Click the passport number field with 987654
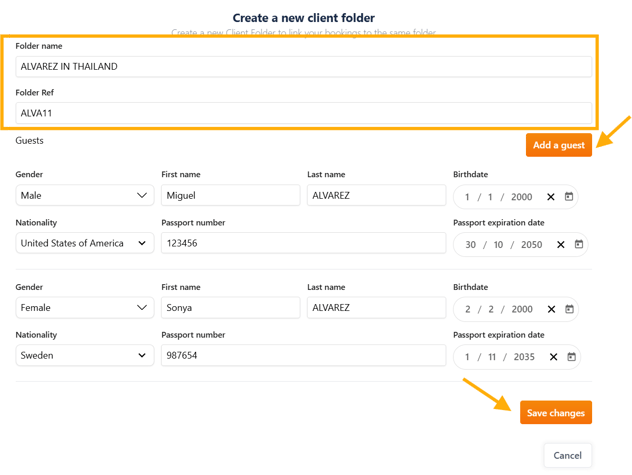The height and width of the screenshot is (475, 632). [x=303, y=355]
